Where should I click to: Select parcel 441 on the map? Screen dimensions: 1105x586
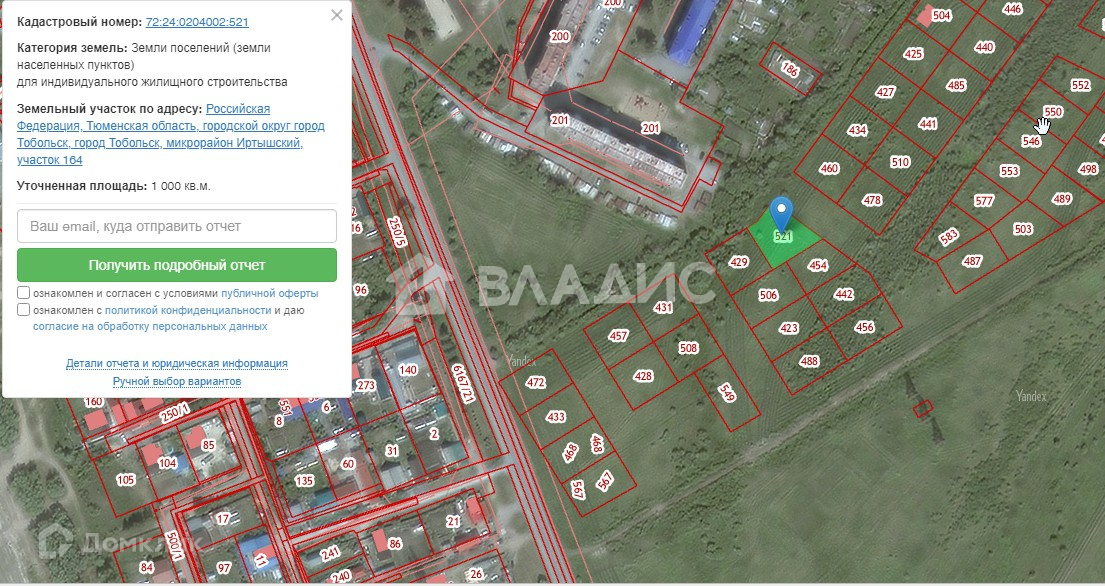point(927,124)
